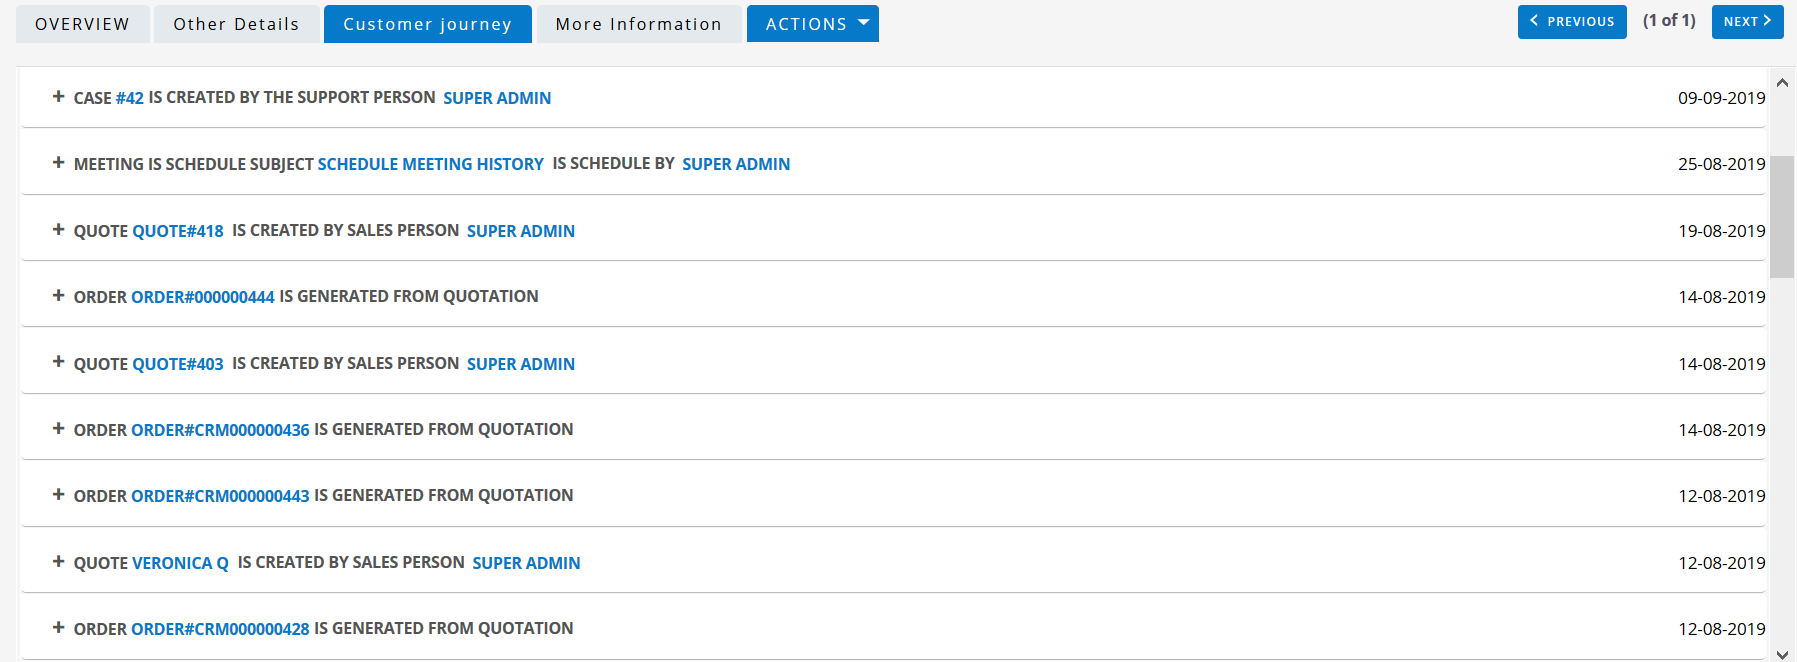The width and height of the screenshot is (1797, 662).
Task: Switch to the Other Details tab
Action: (236, 24)
